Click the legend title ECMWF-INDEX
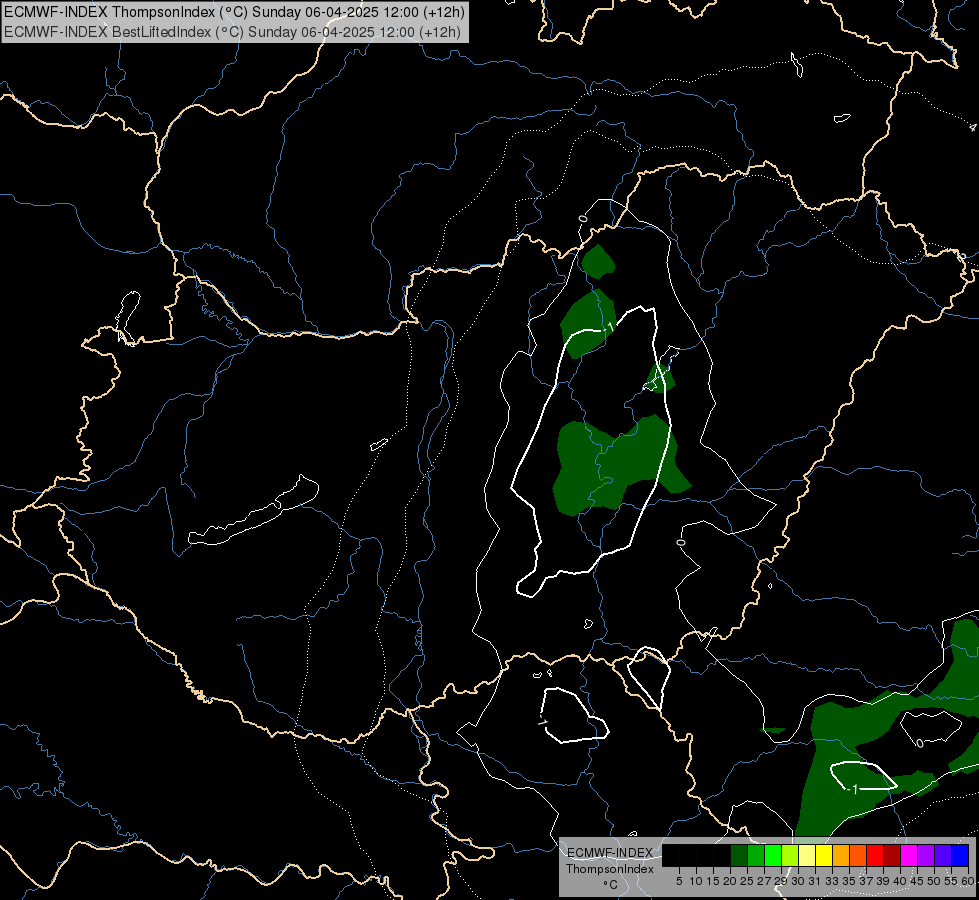The height and width of the screenshot is (900, 979). pos(610,853)
